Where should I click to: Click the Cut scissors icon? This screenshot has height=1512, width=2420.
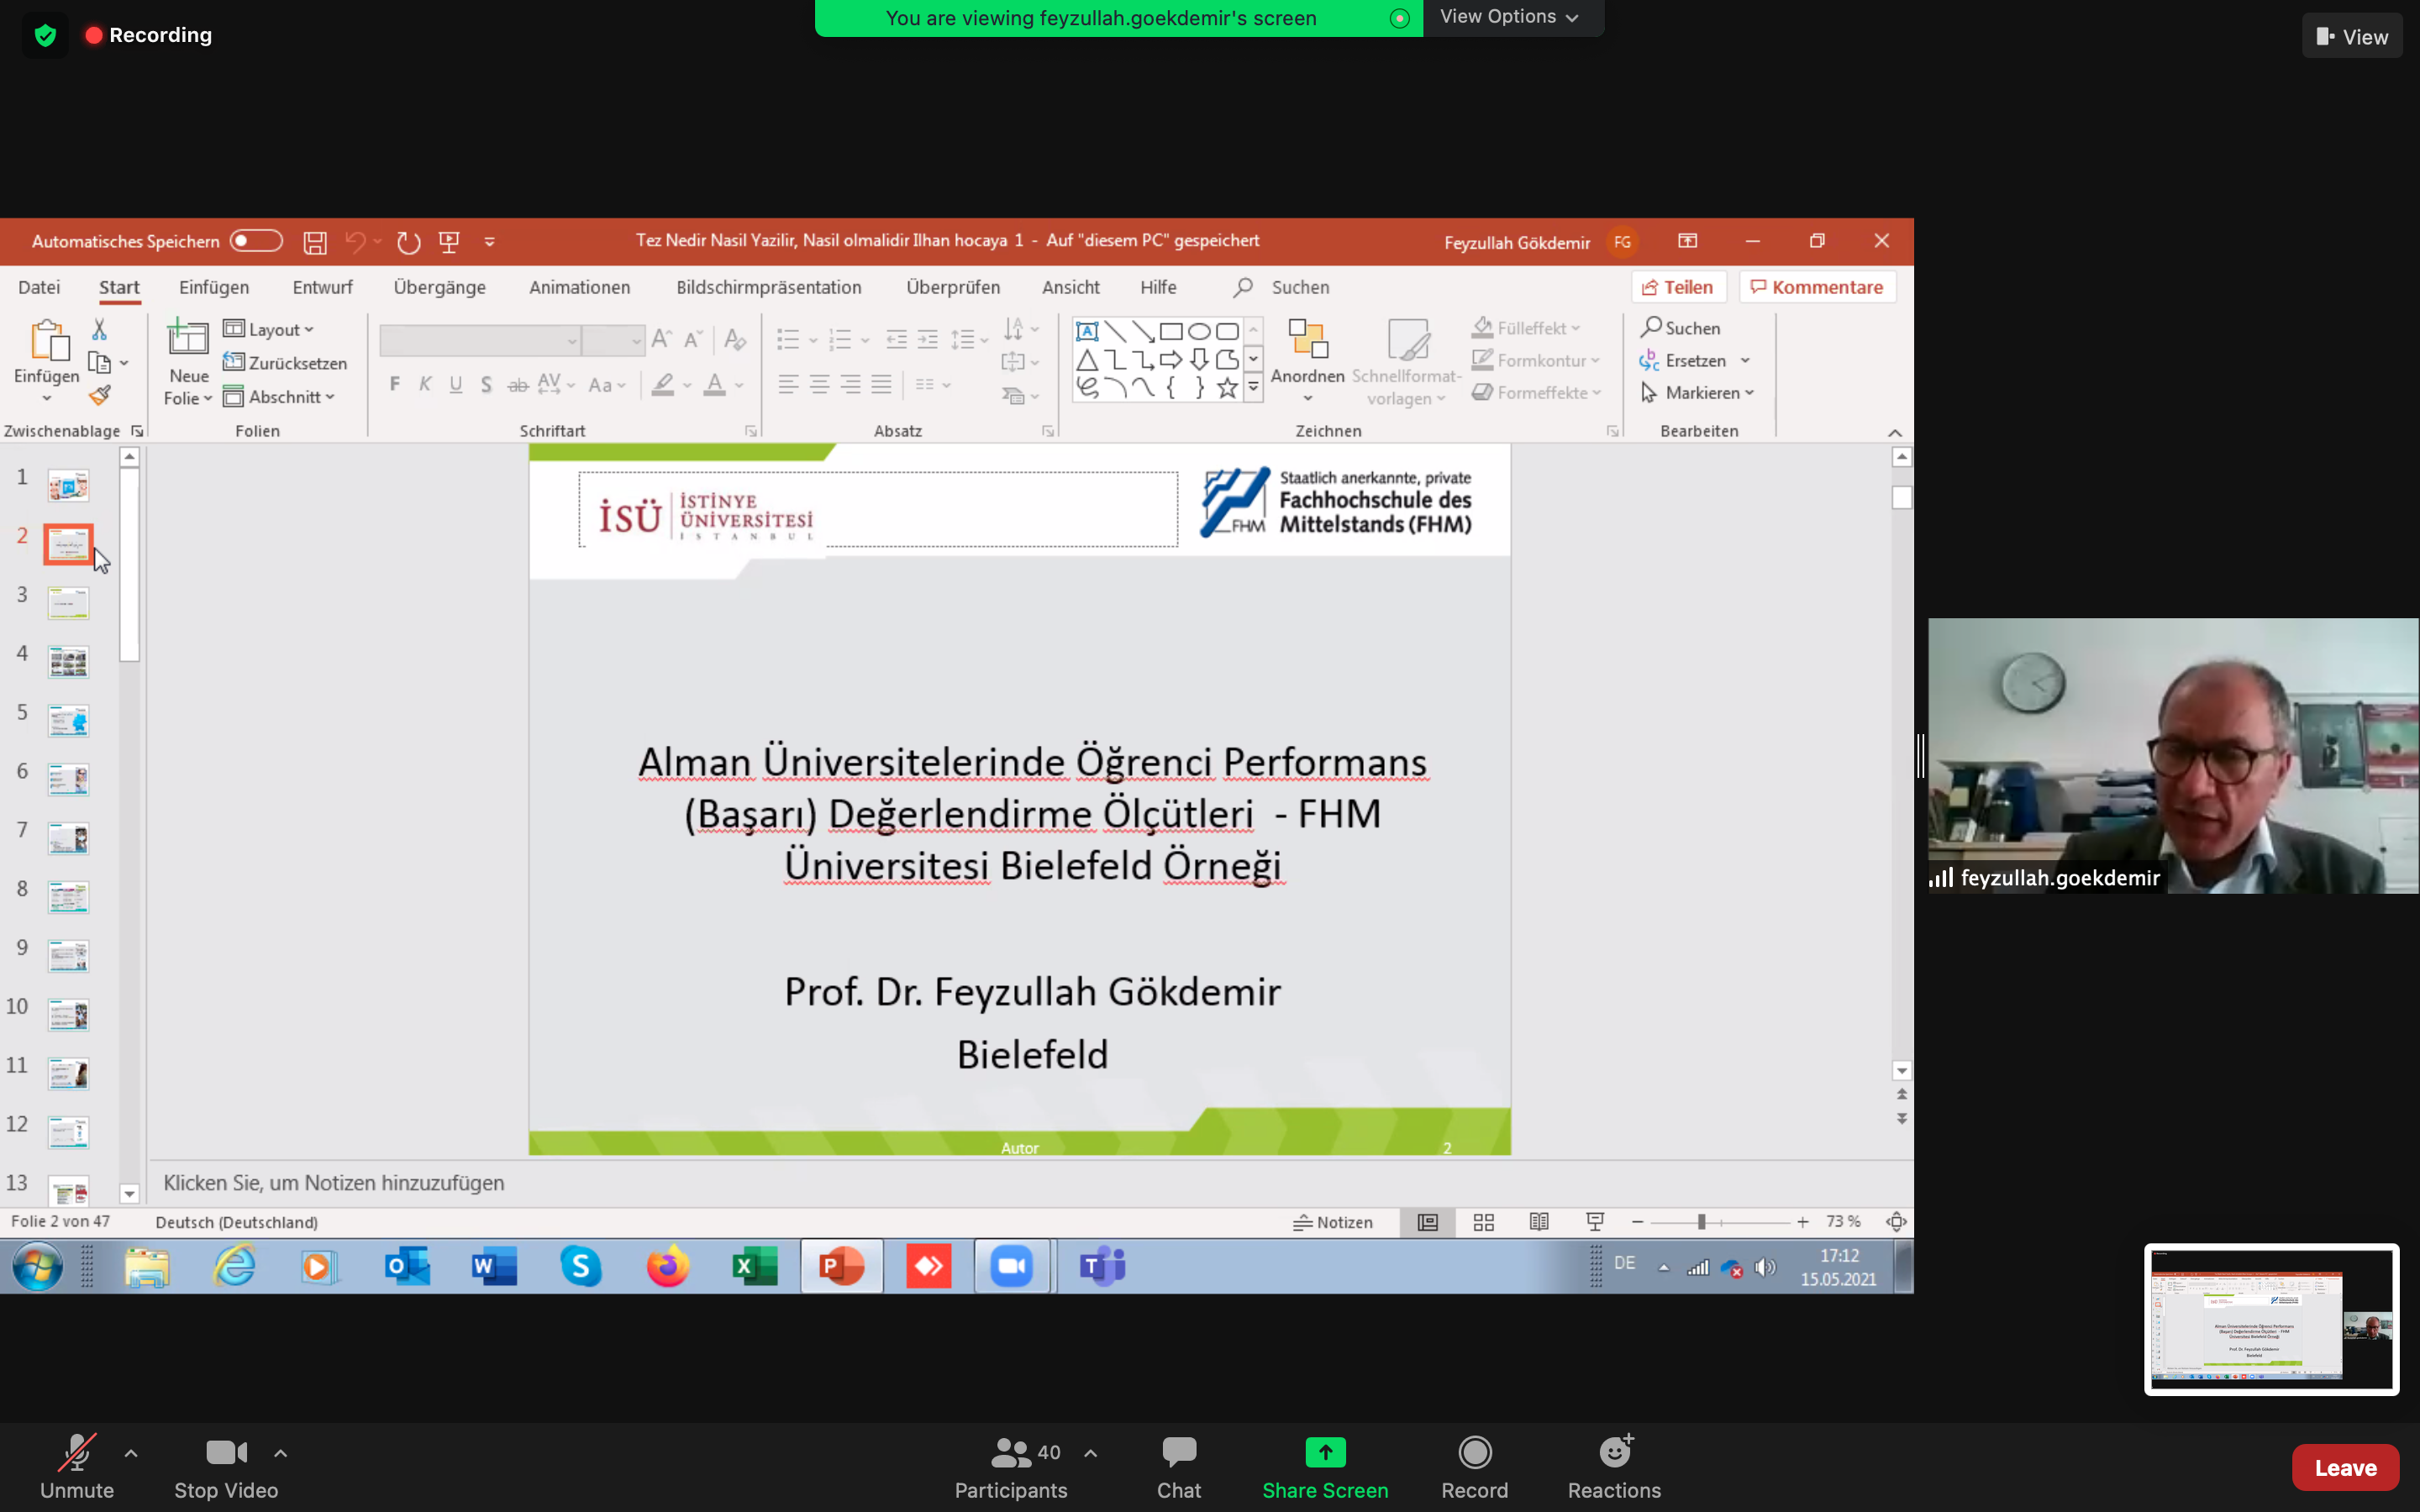coord(99,329)
